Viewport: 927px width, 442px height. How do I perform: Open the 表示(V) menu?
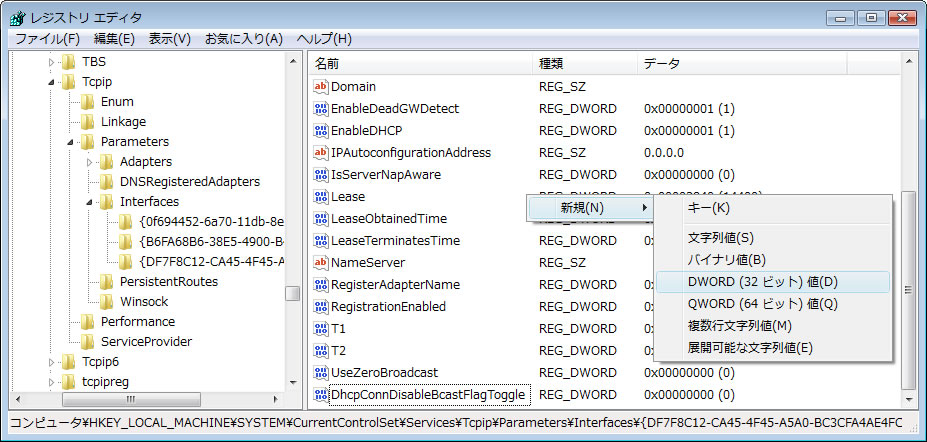point(170,39)
